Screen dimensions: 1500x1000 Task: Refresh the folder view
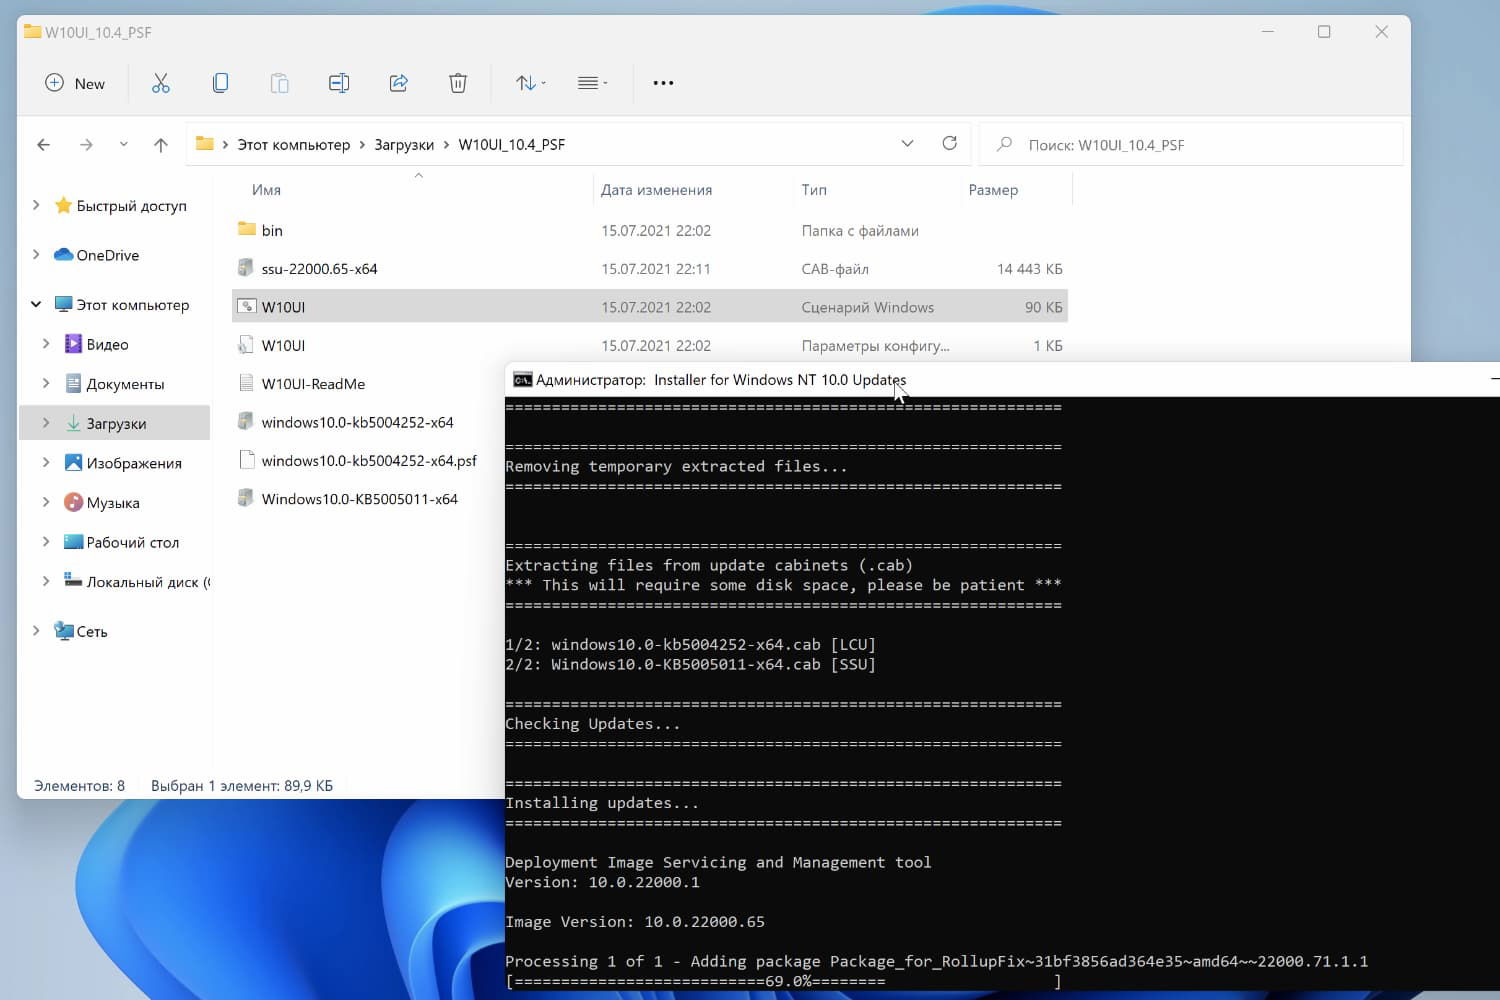coord(950,144)
